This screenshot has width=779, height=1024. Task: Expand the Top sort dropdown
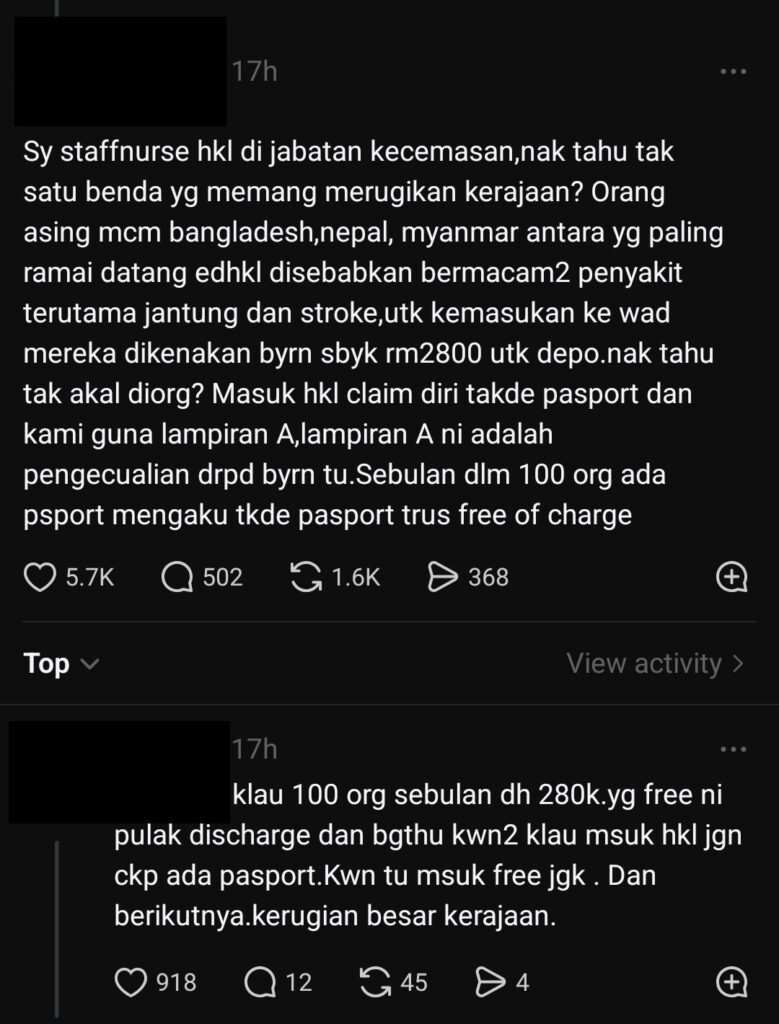point(62,664)
